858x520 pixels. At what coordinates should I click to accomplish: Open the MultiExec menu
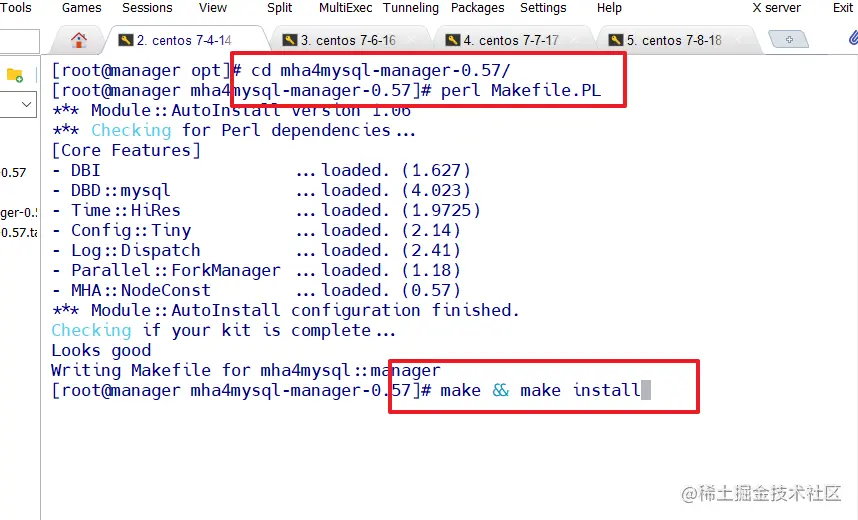(345, 8)
